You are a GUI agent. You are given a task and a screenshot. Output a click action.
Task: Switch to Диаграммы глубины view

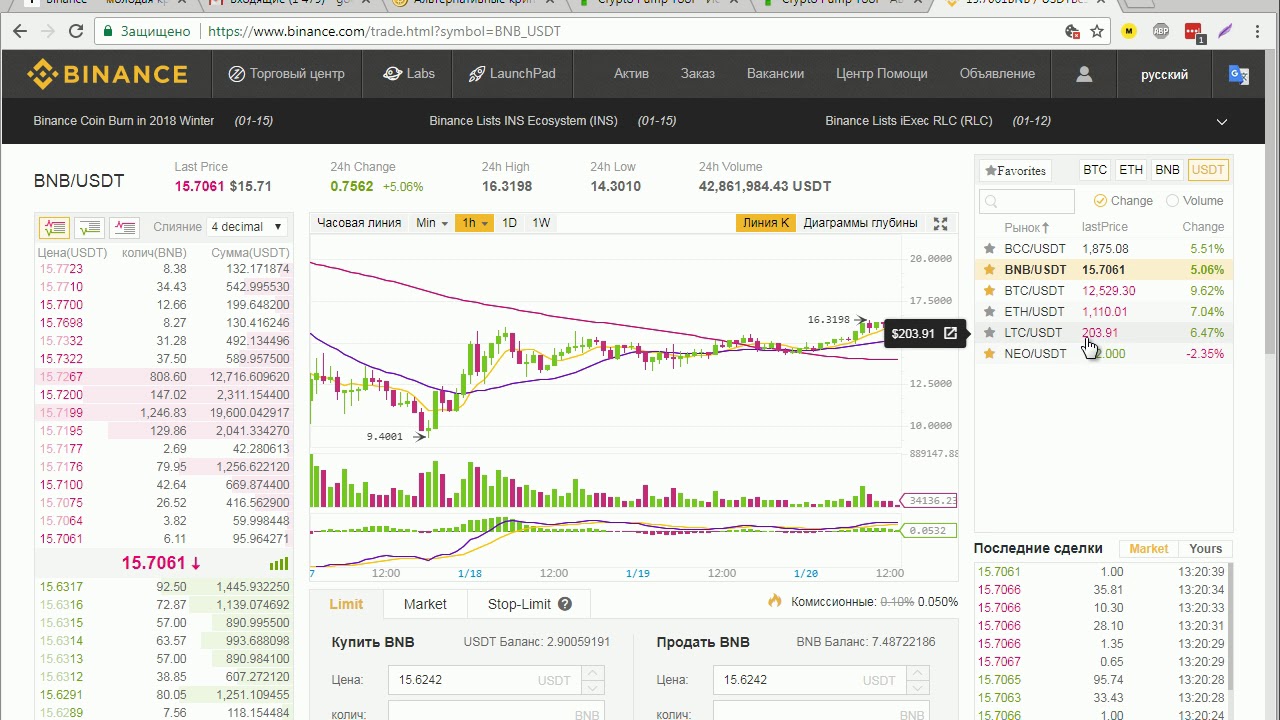(x=860, y=223)
